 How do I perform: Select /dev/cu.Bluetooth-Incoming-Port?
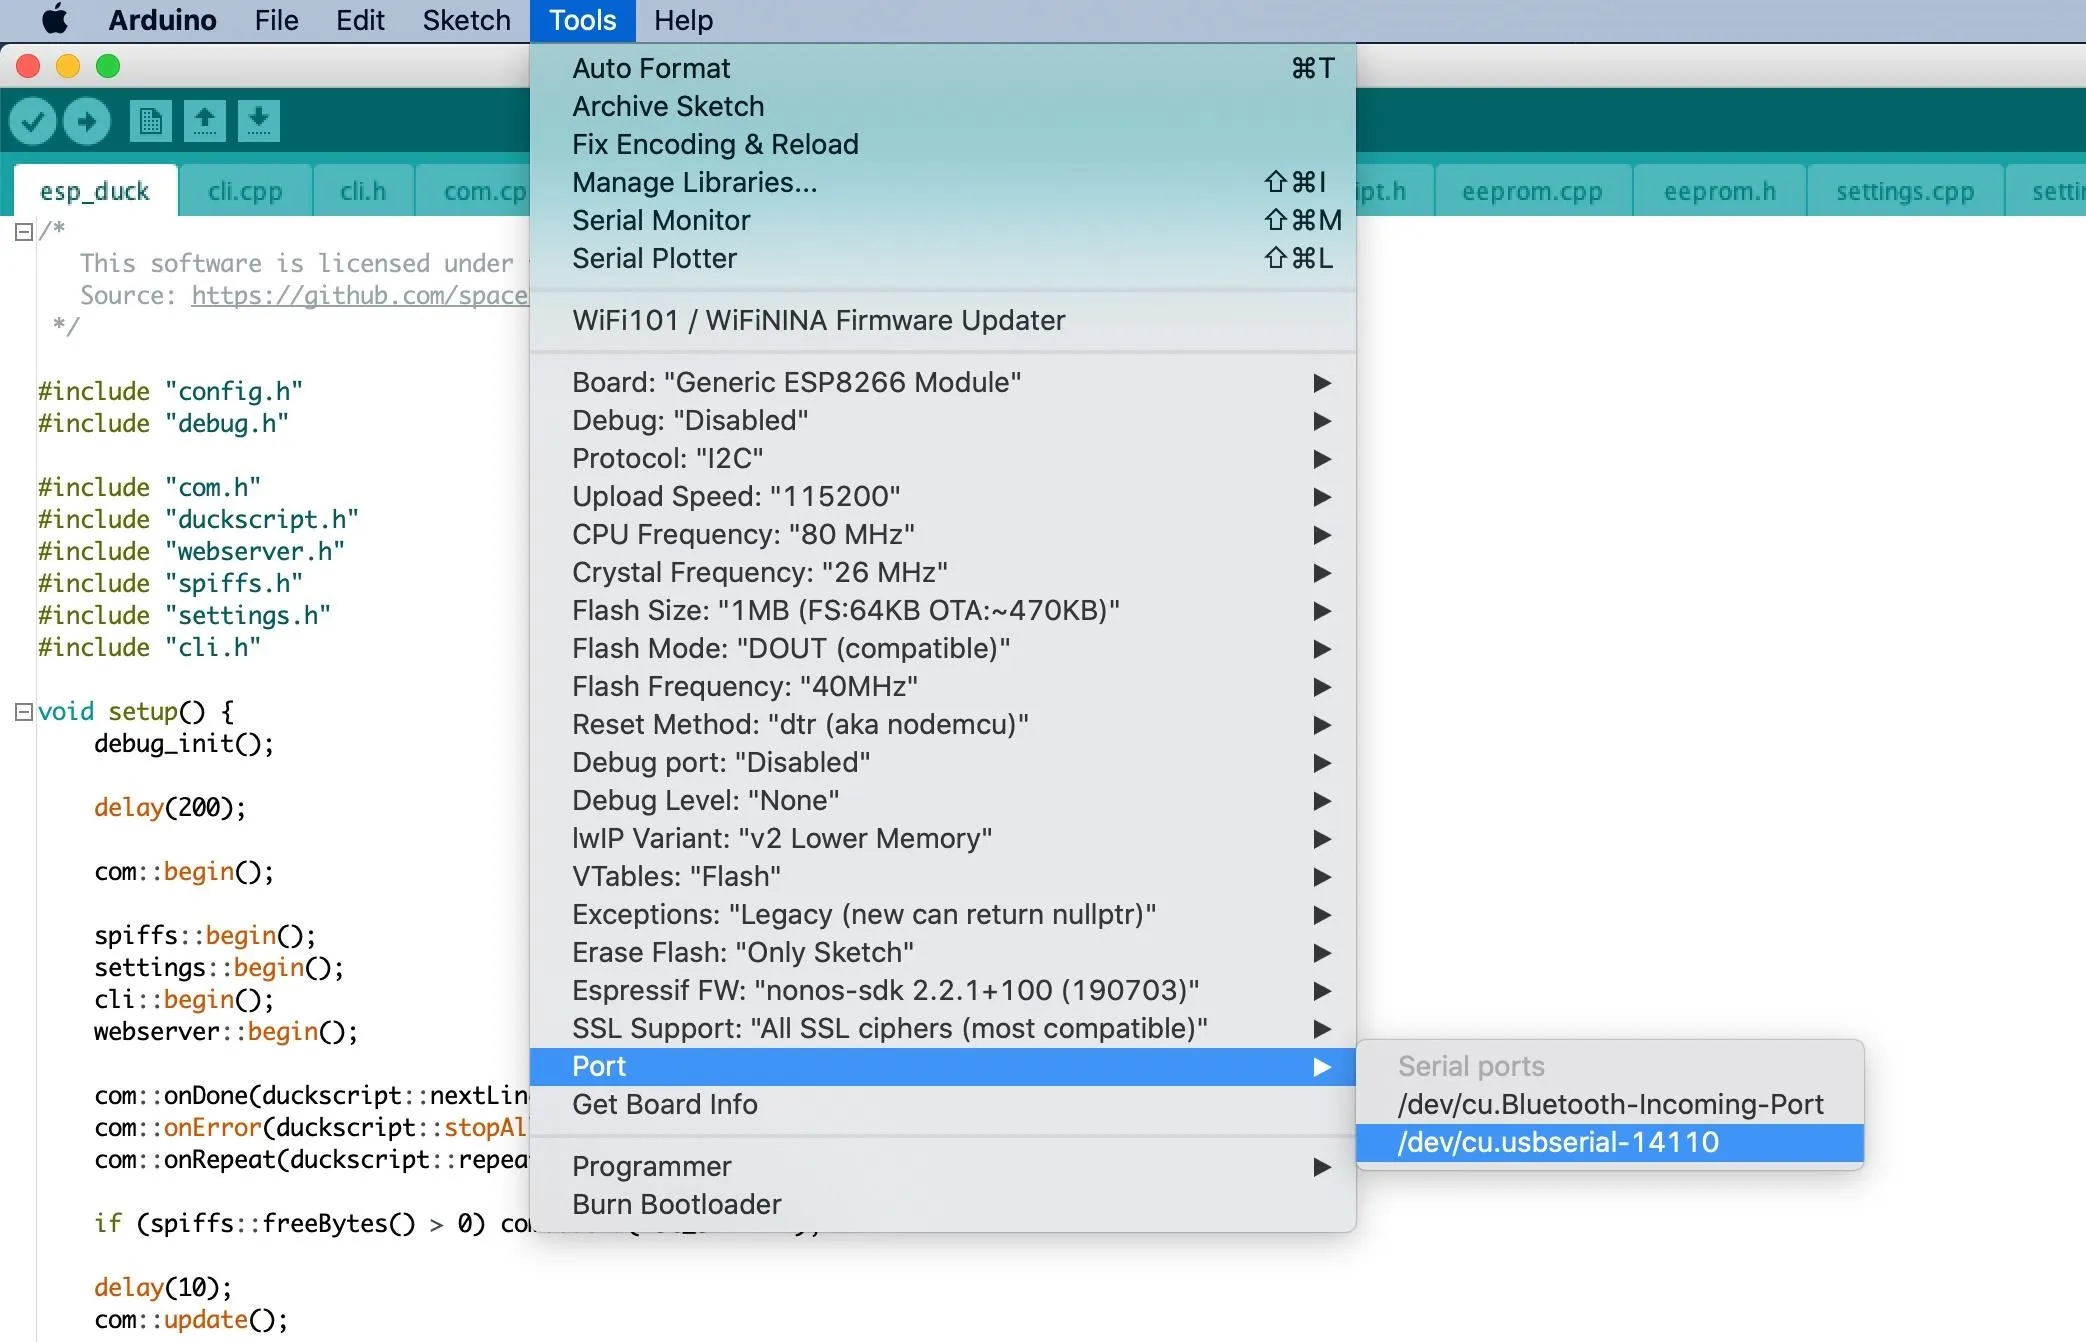tap(1610, 1105)
